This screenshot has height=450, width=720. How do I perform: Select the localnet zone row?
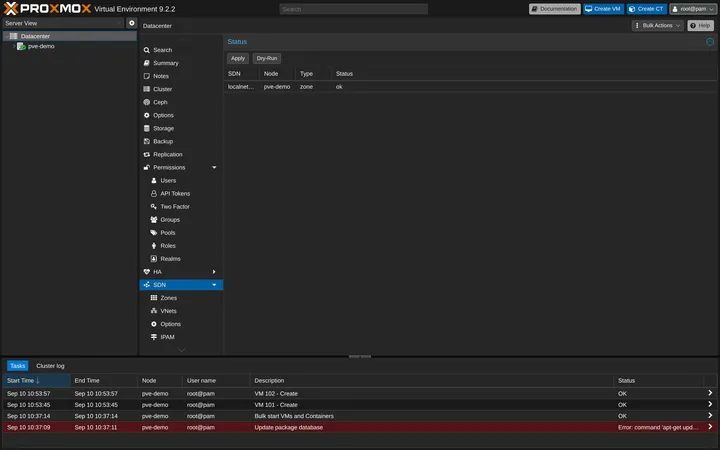click(470, 87)
